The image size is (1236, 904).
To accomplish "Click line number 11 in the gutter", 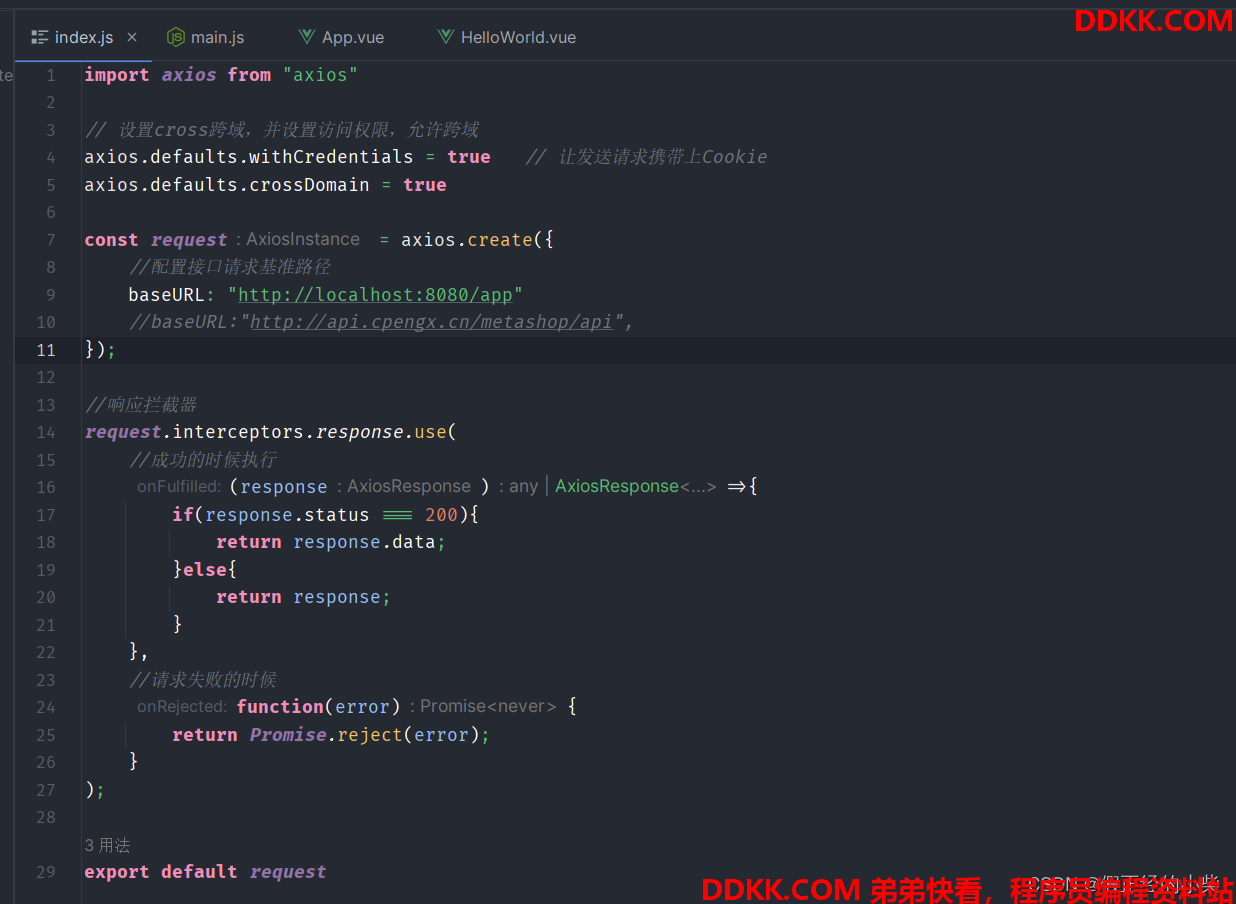I will 46,350.
